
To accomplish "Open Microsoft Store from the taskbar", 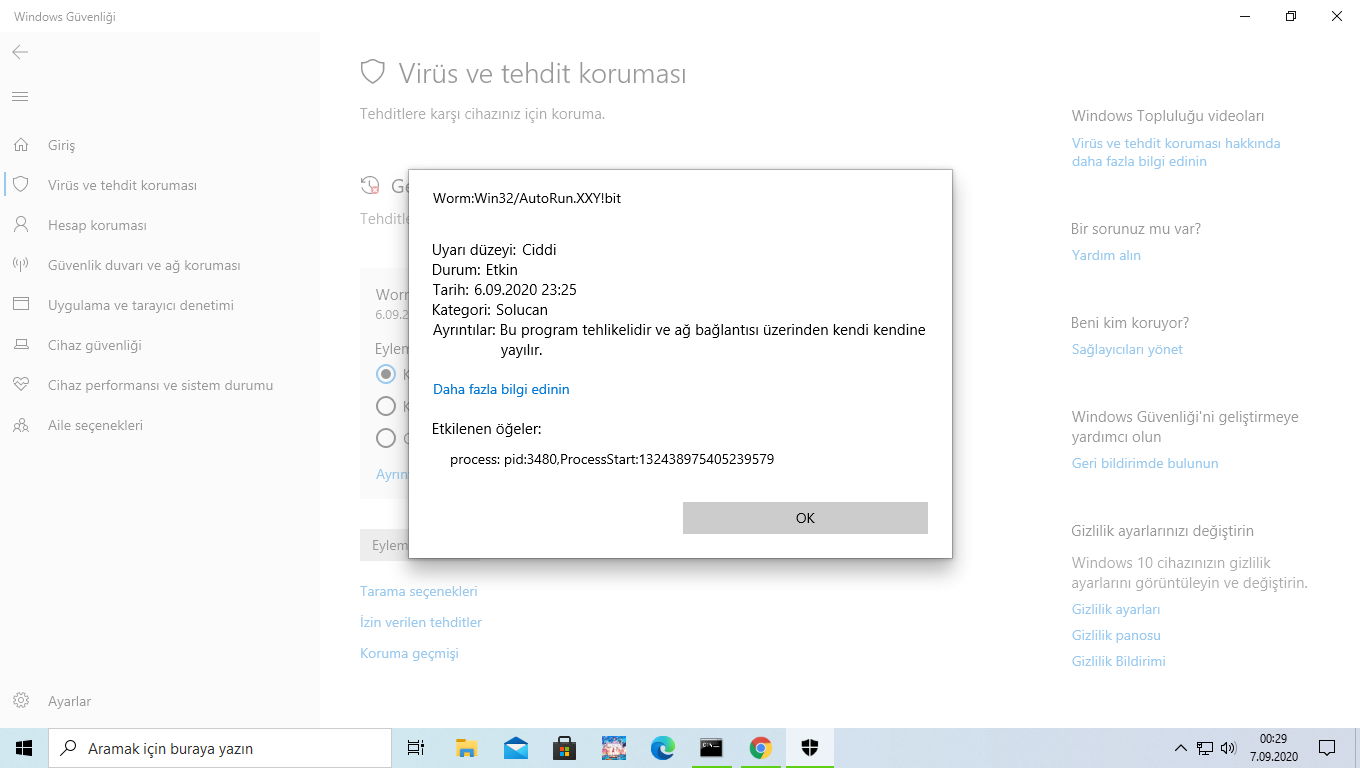I will click(564, 748).
